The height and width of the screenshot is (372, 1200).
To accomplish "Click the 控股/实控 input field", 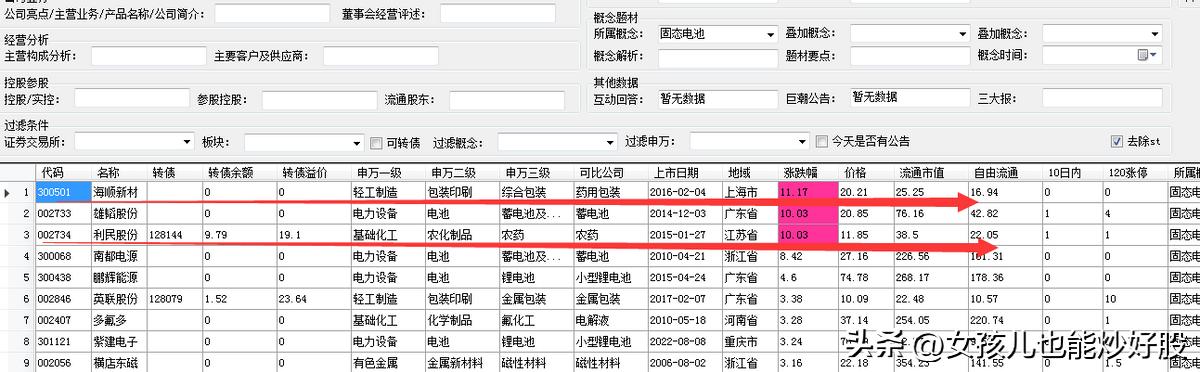I will click(x=131, y=99).
